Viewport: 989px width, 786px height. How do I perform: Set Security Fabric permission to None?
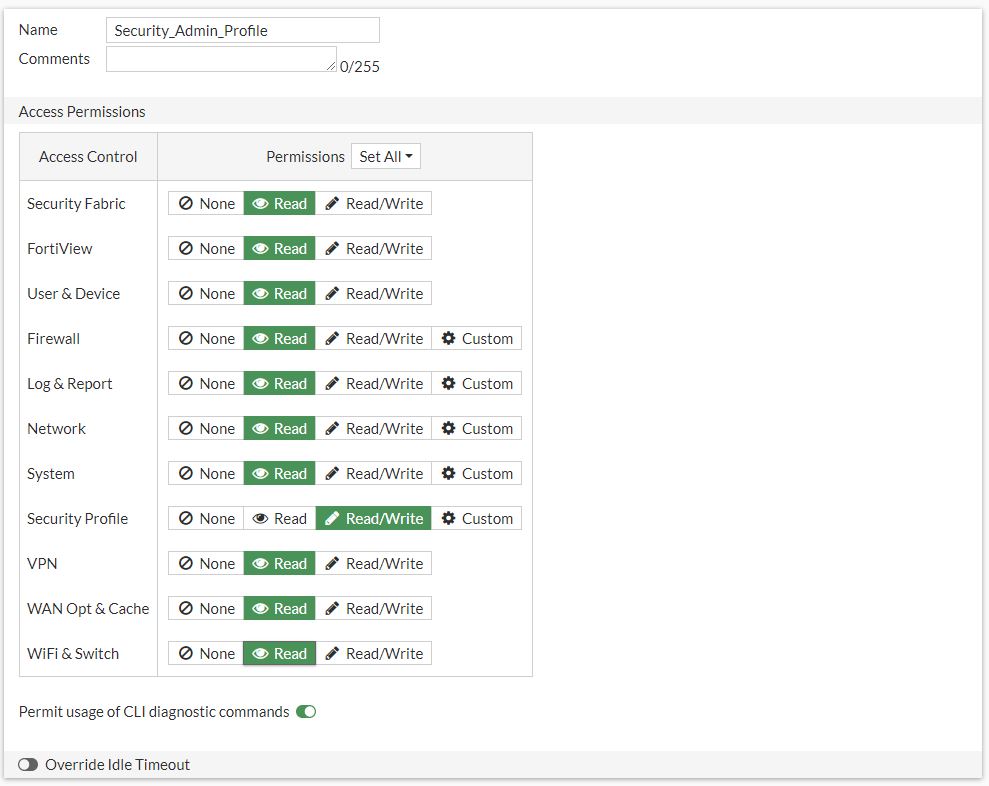(206, 204)
